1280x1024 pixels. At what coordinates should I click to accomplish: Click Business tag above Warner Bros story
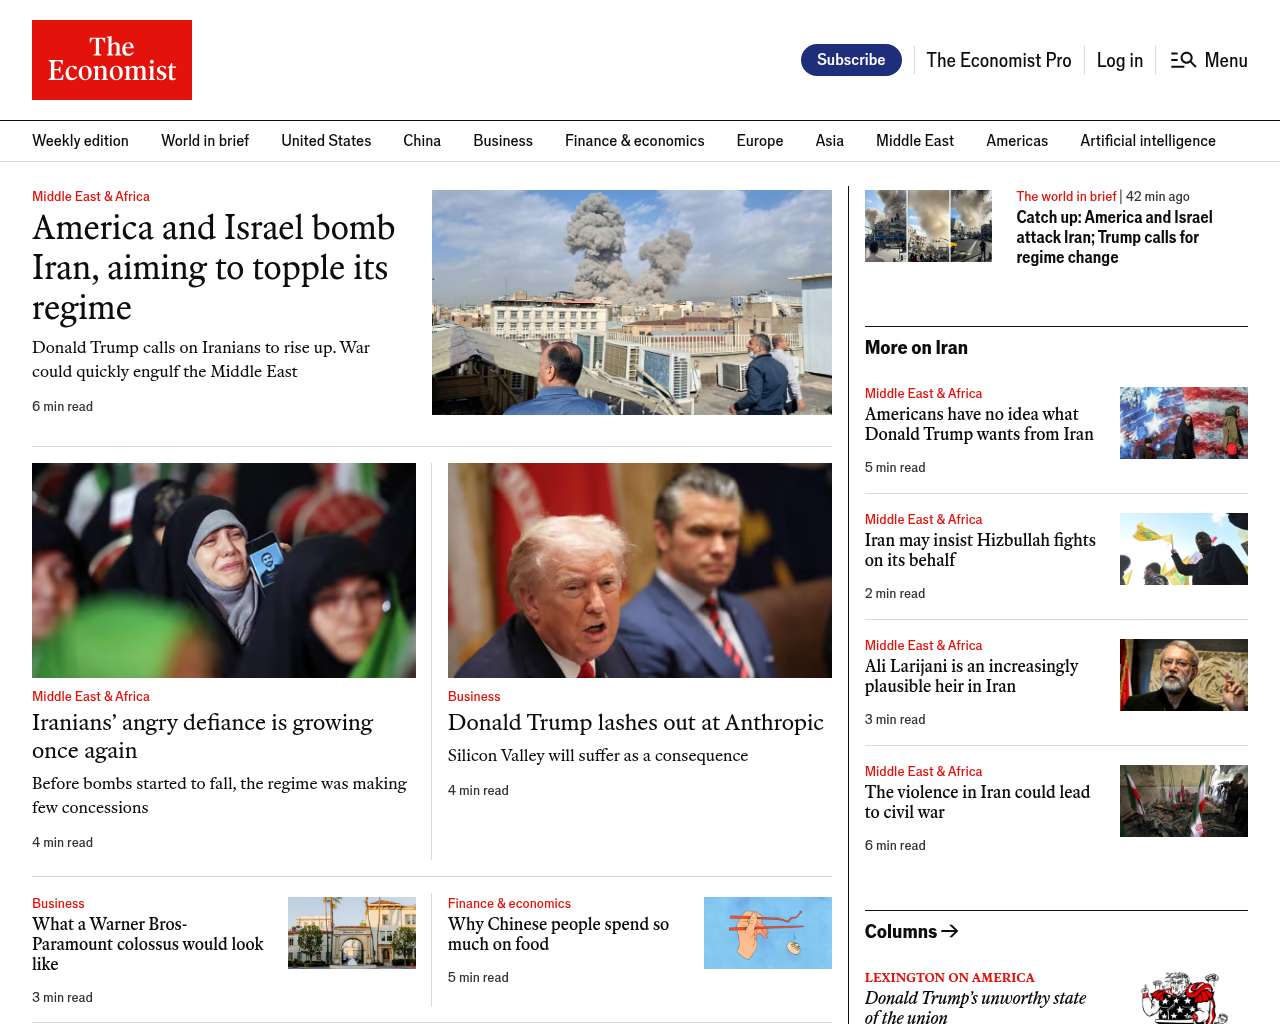tap(58, 903)
